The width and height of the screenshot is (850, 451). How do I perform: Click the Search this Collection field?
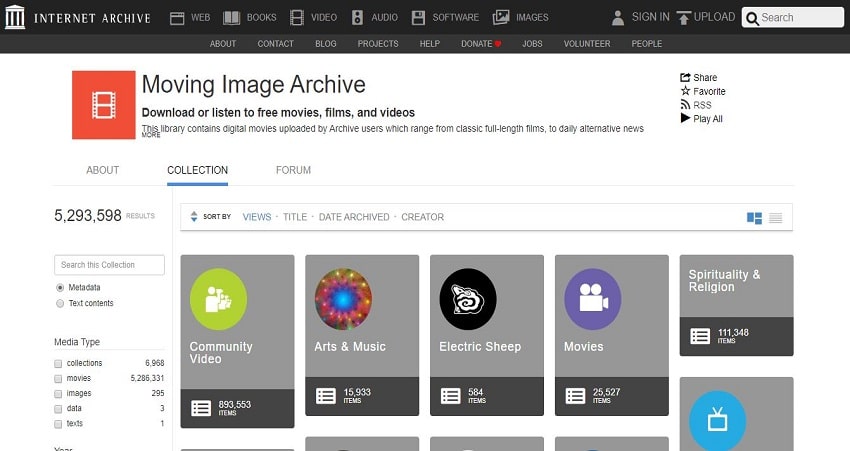point(110,265)
